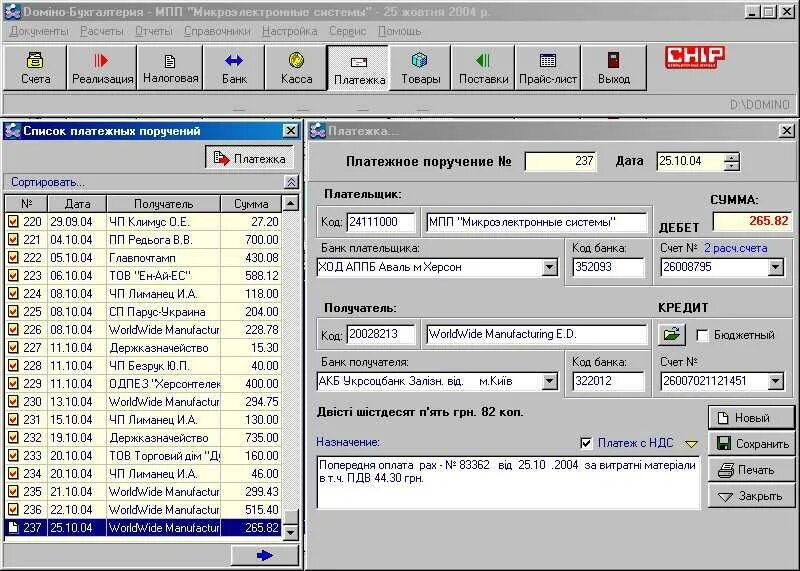
Task: Open the Прайс-лист toolbar section
Action: tap(547, 68)
